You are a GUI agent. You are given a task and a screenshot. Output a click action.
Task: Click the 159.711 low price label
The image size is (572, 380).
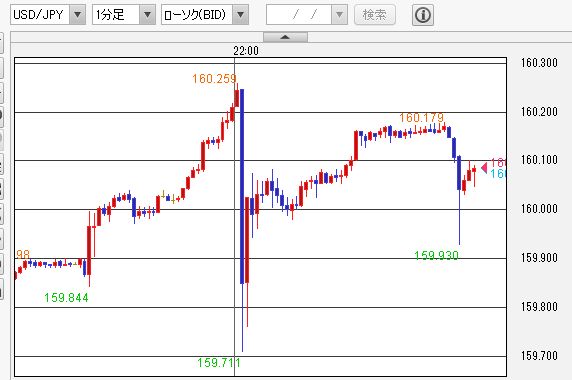[x=219, y=362]
